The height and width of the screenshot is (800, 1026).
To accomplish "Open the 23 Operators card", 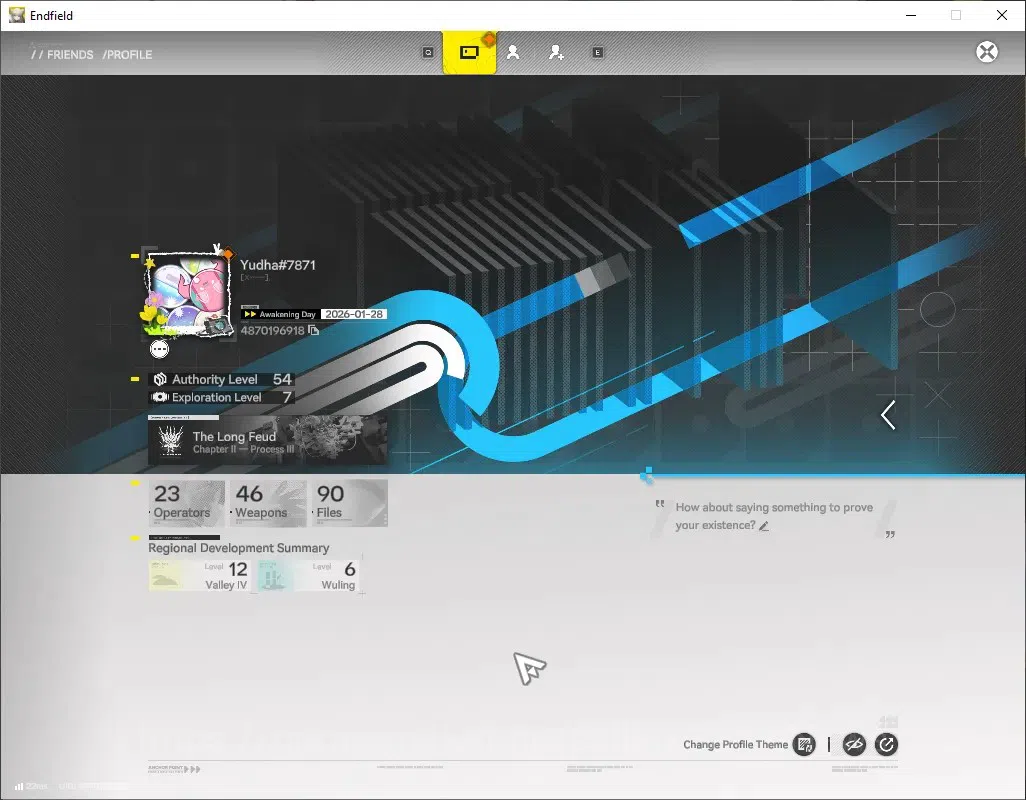I will pos(187,503).
